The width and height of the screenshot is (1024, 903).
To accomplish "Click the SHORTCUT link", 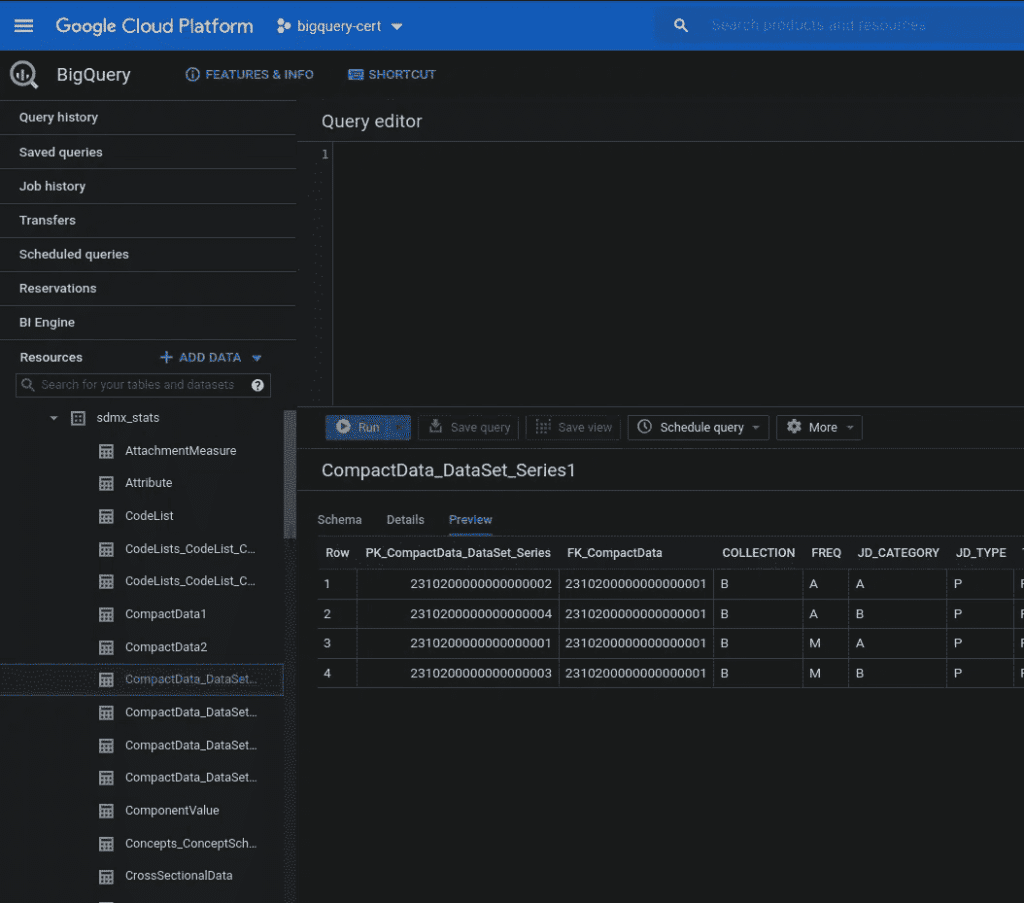I will click(x=392, y=74).
